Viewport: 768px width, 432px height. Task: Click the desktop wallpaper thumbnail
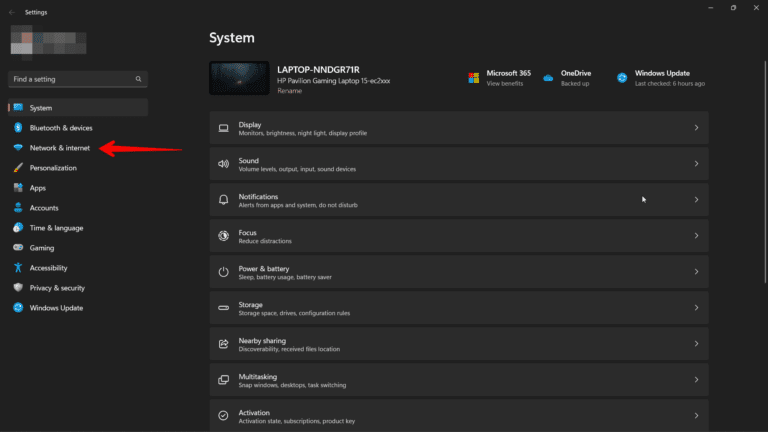tap(239, 78)
